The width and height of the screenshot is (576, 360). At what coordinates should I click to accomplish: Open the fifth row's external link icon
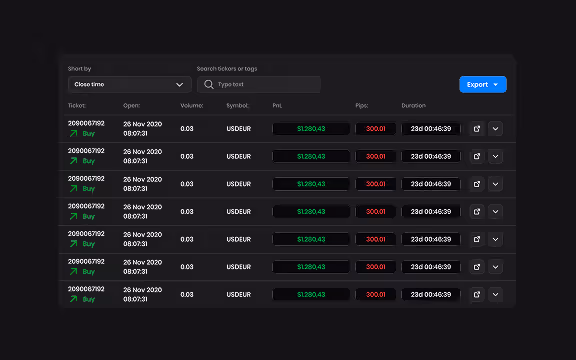[476, 239]
